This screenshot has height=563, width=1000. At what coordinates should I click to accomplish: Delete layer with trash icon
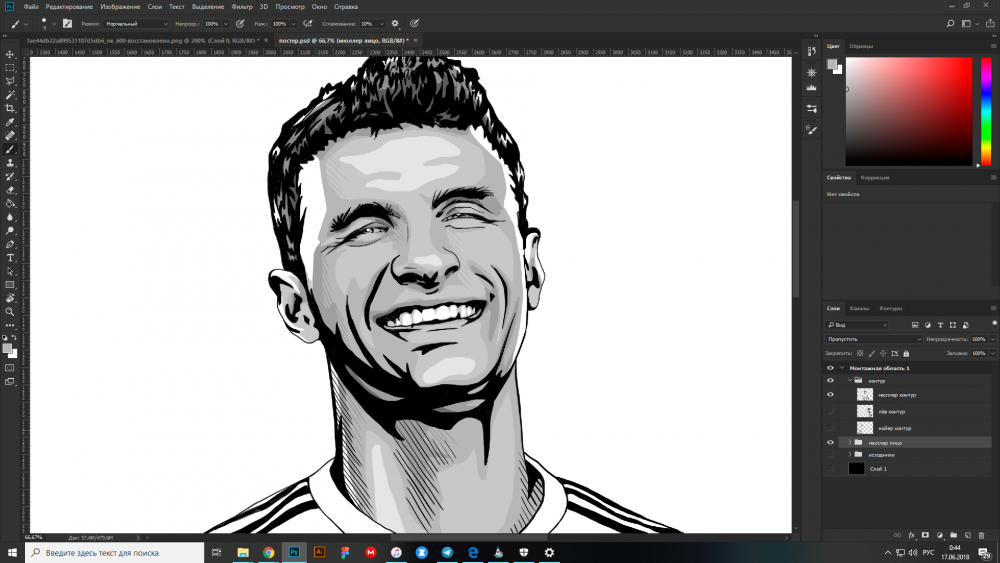coord(982,536)
